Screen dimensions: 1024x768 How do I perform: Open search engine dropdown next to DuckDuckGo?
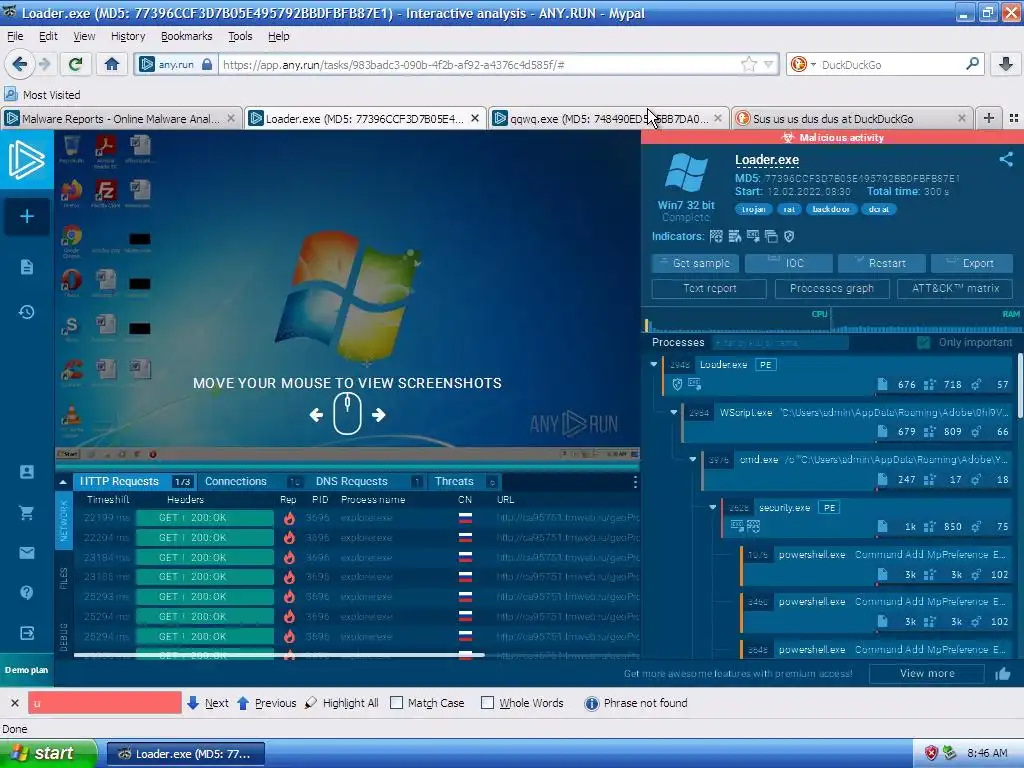click(x=813, y=64)
